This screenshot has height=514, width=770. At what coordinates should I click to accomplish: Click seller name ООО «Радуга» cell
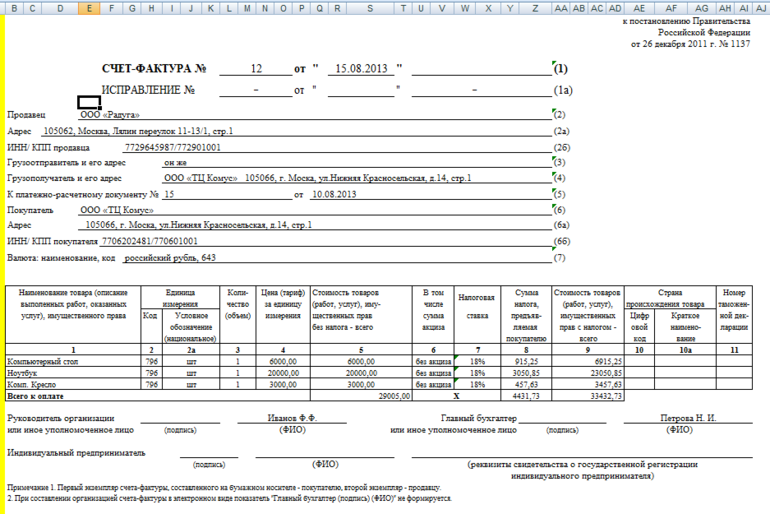click(x=109, y=115)
